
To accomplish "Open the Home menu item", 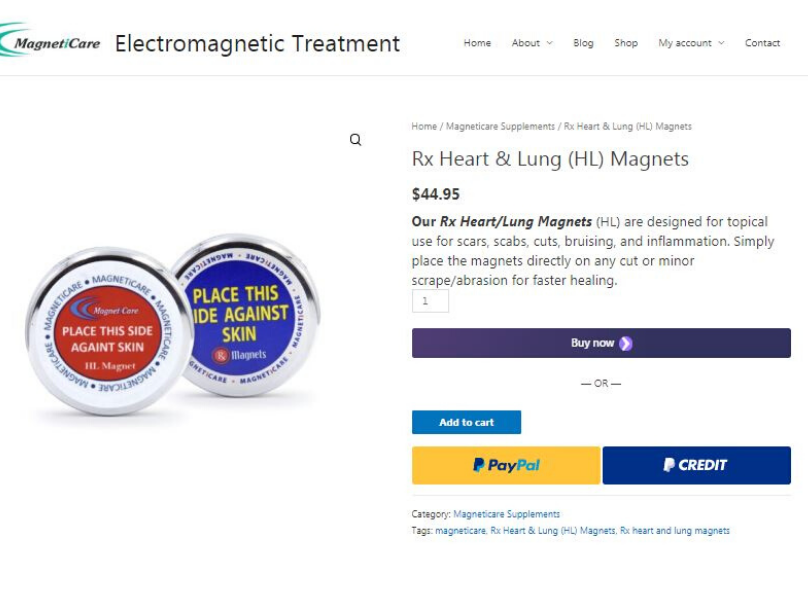I will pyautogui.click(x=477, y=43).
